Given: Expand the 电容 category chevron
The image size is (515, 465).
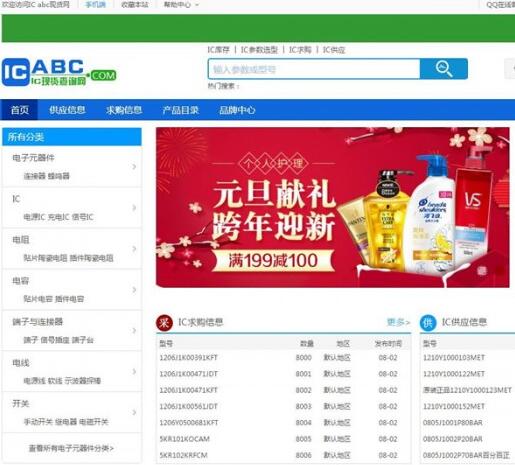Looking at the screenshot, I should [134, 290].
